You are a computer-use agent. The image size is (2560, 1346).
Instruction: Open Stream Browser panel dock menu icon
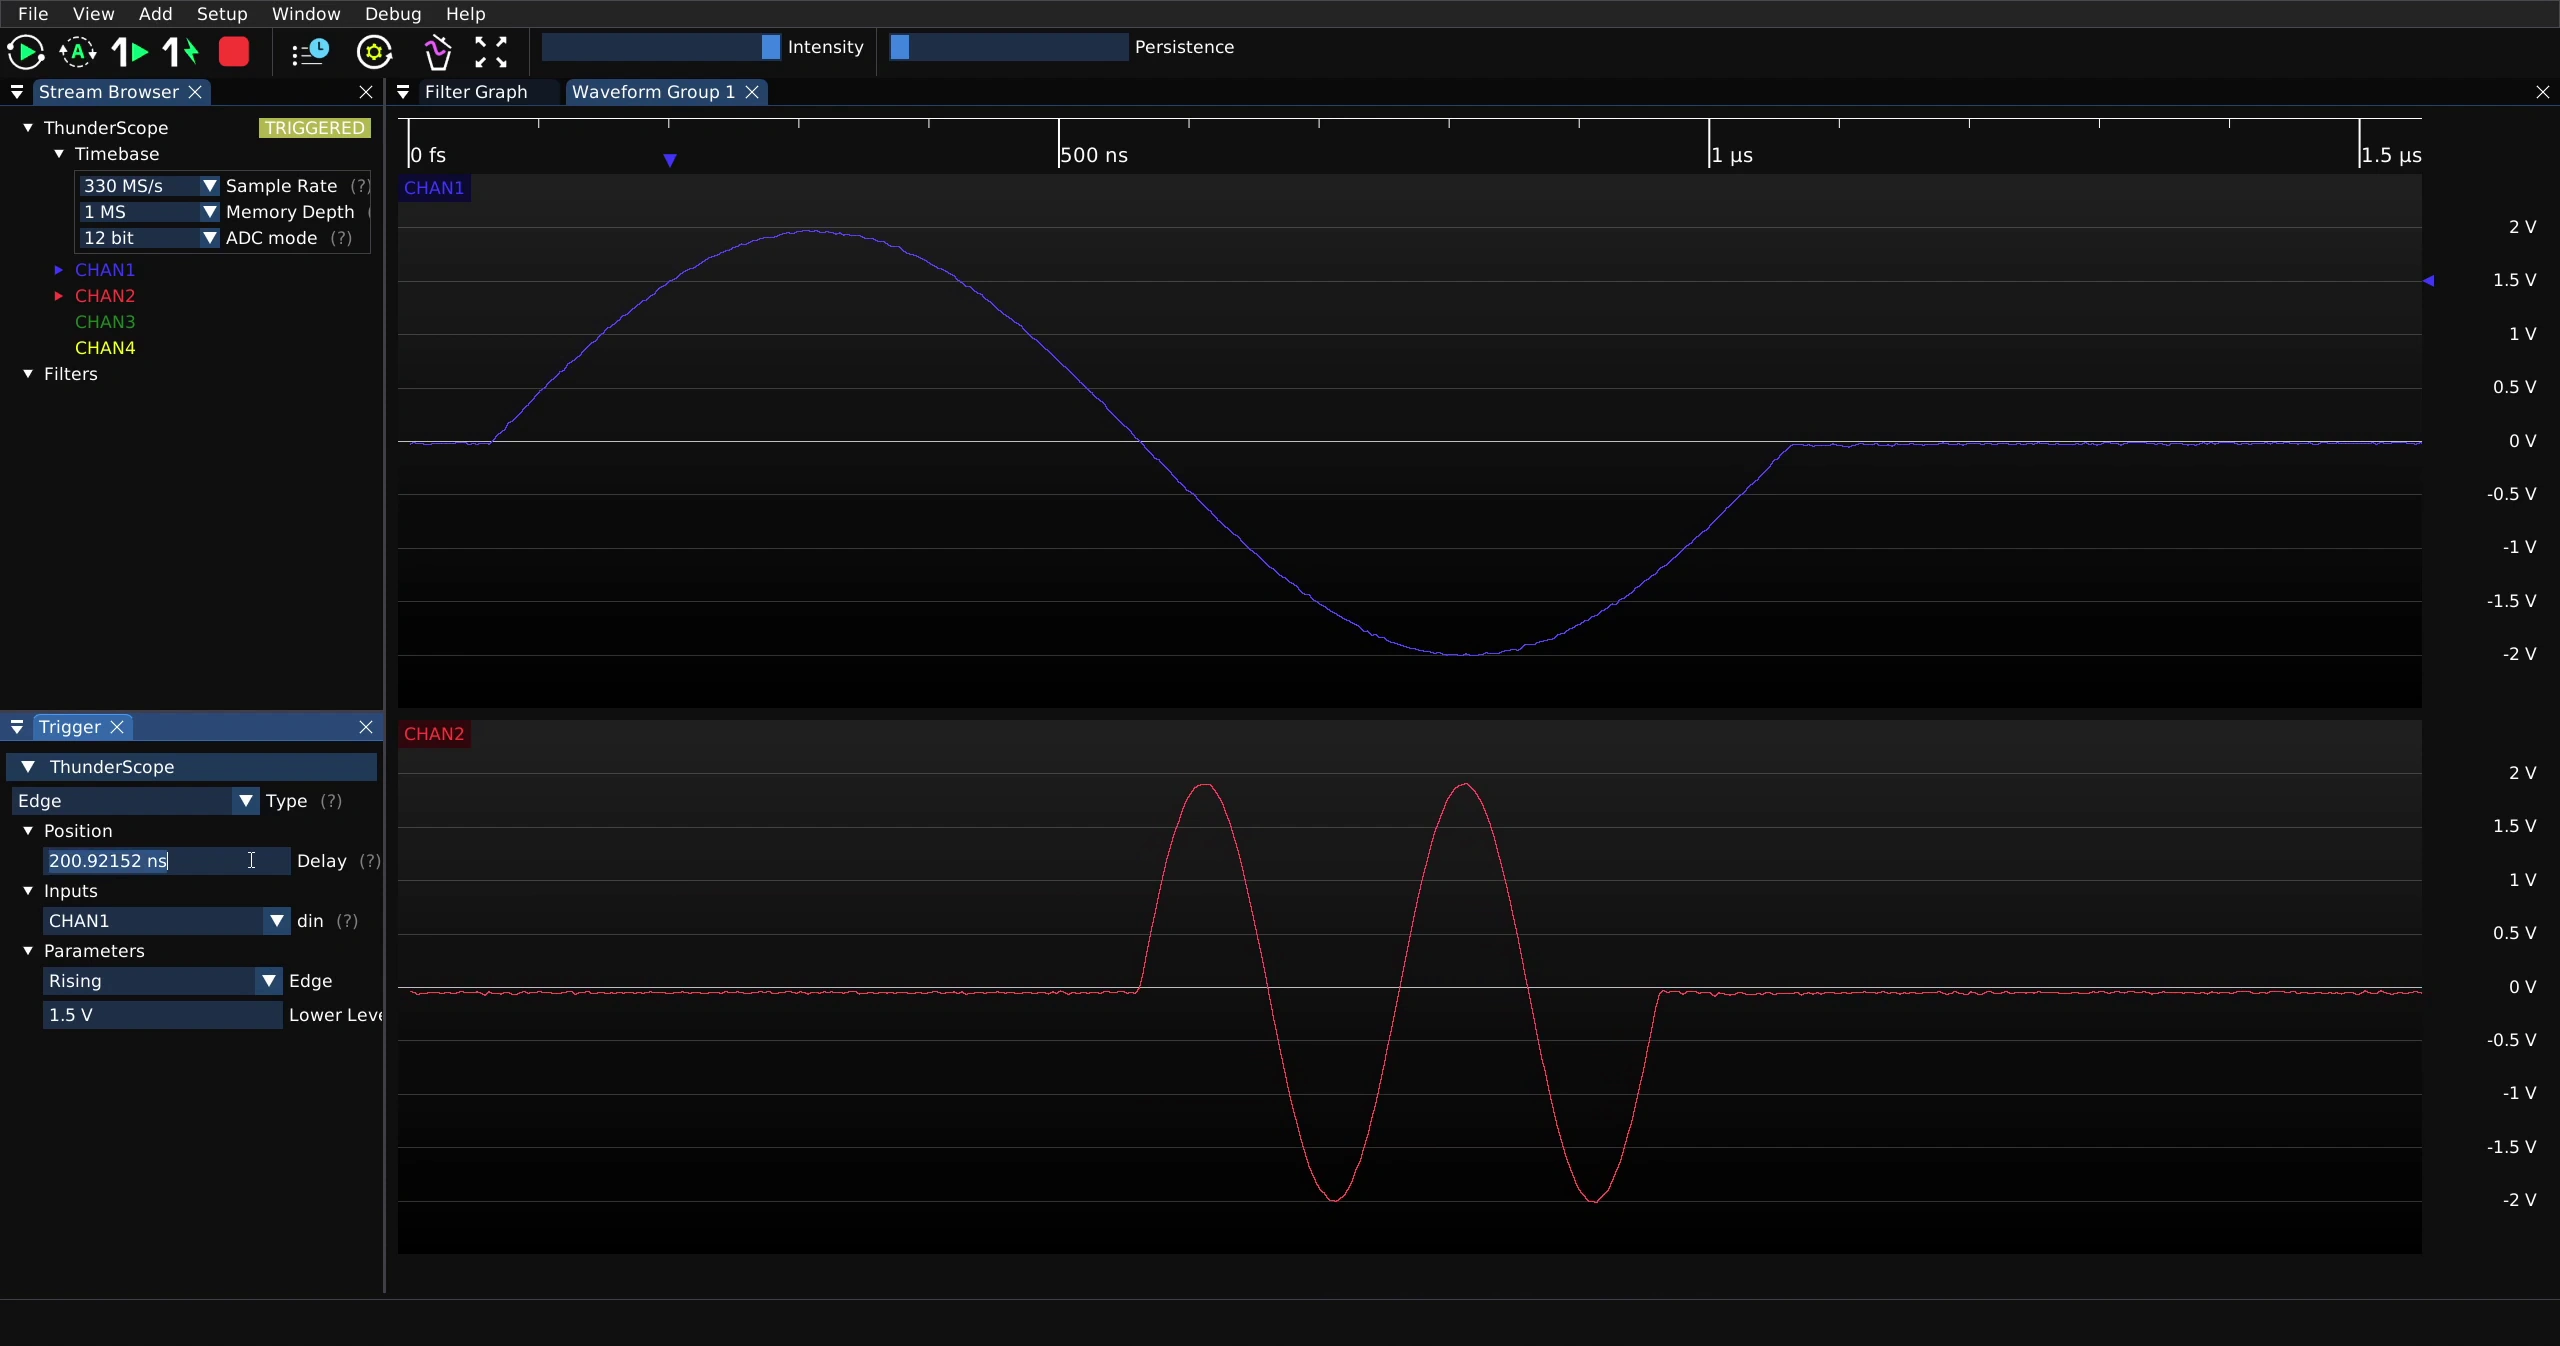pos(17,92)
